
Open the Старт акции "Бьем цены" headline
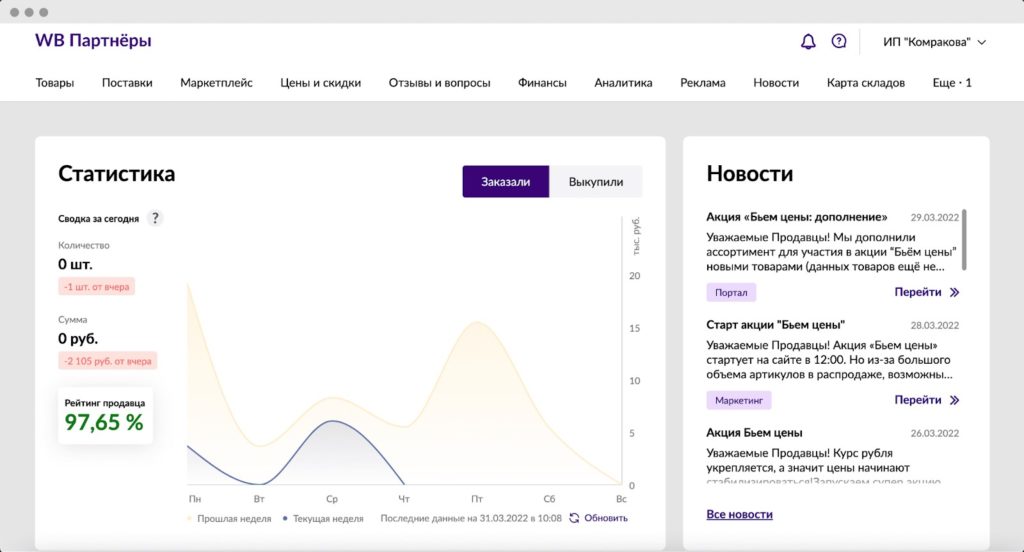click(775, 325)
